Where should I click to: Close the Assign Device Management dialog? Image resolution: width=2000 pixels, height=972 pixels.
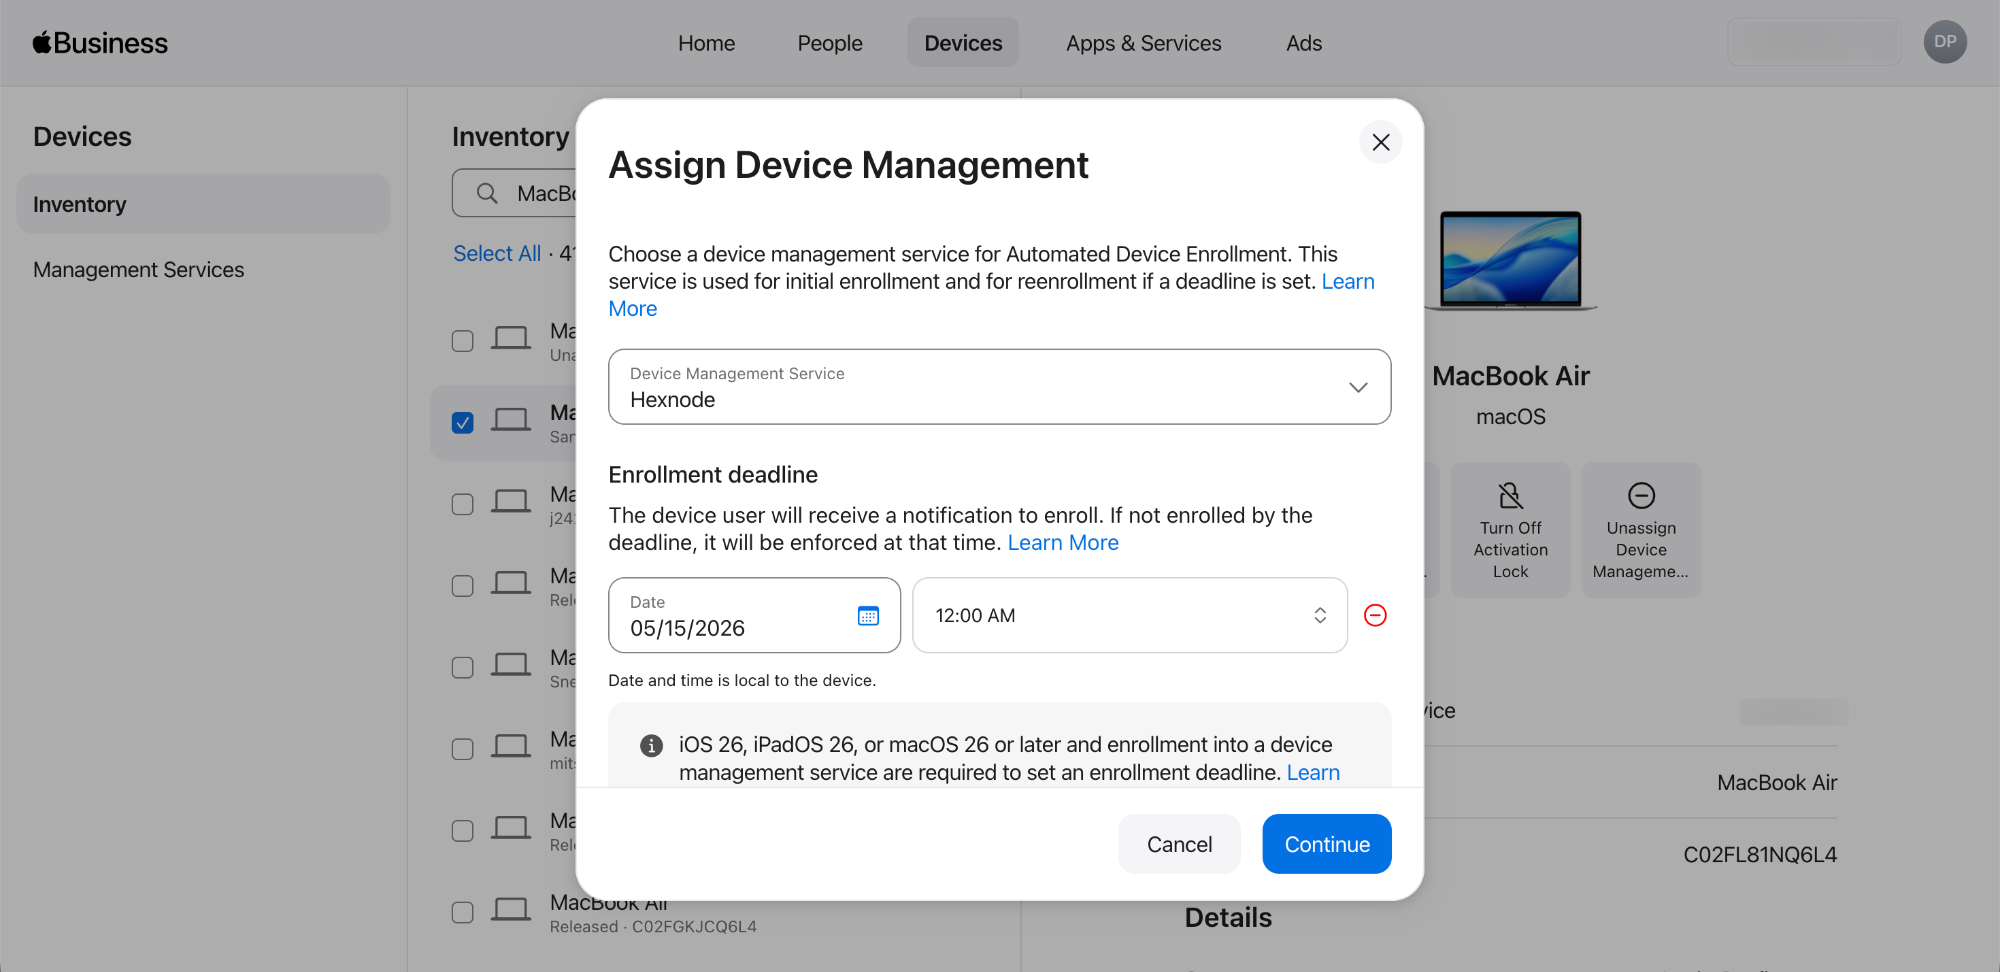[x=1380, y=142]
